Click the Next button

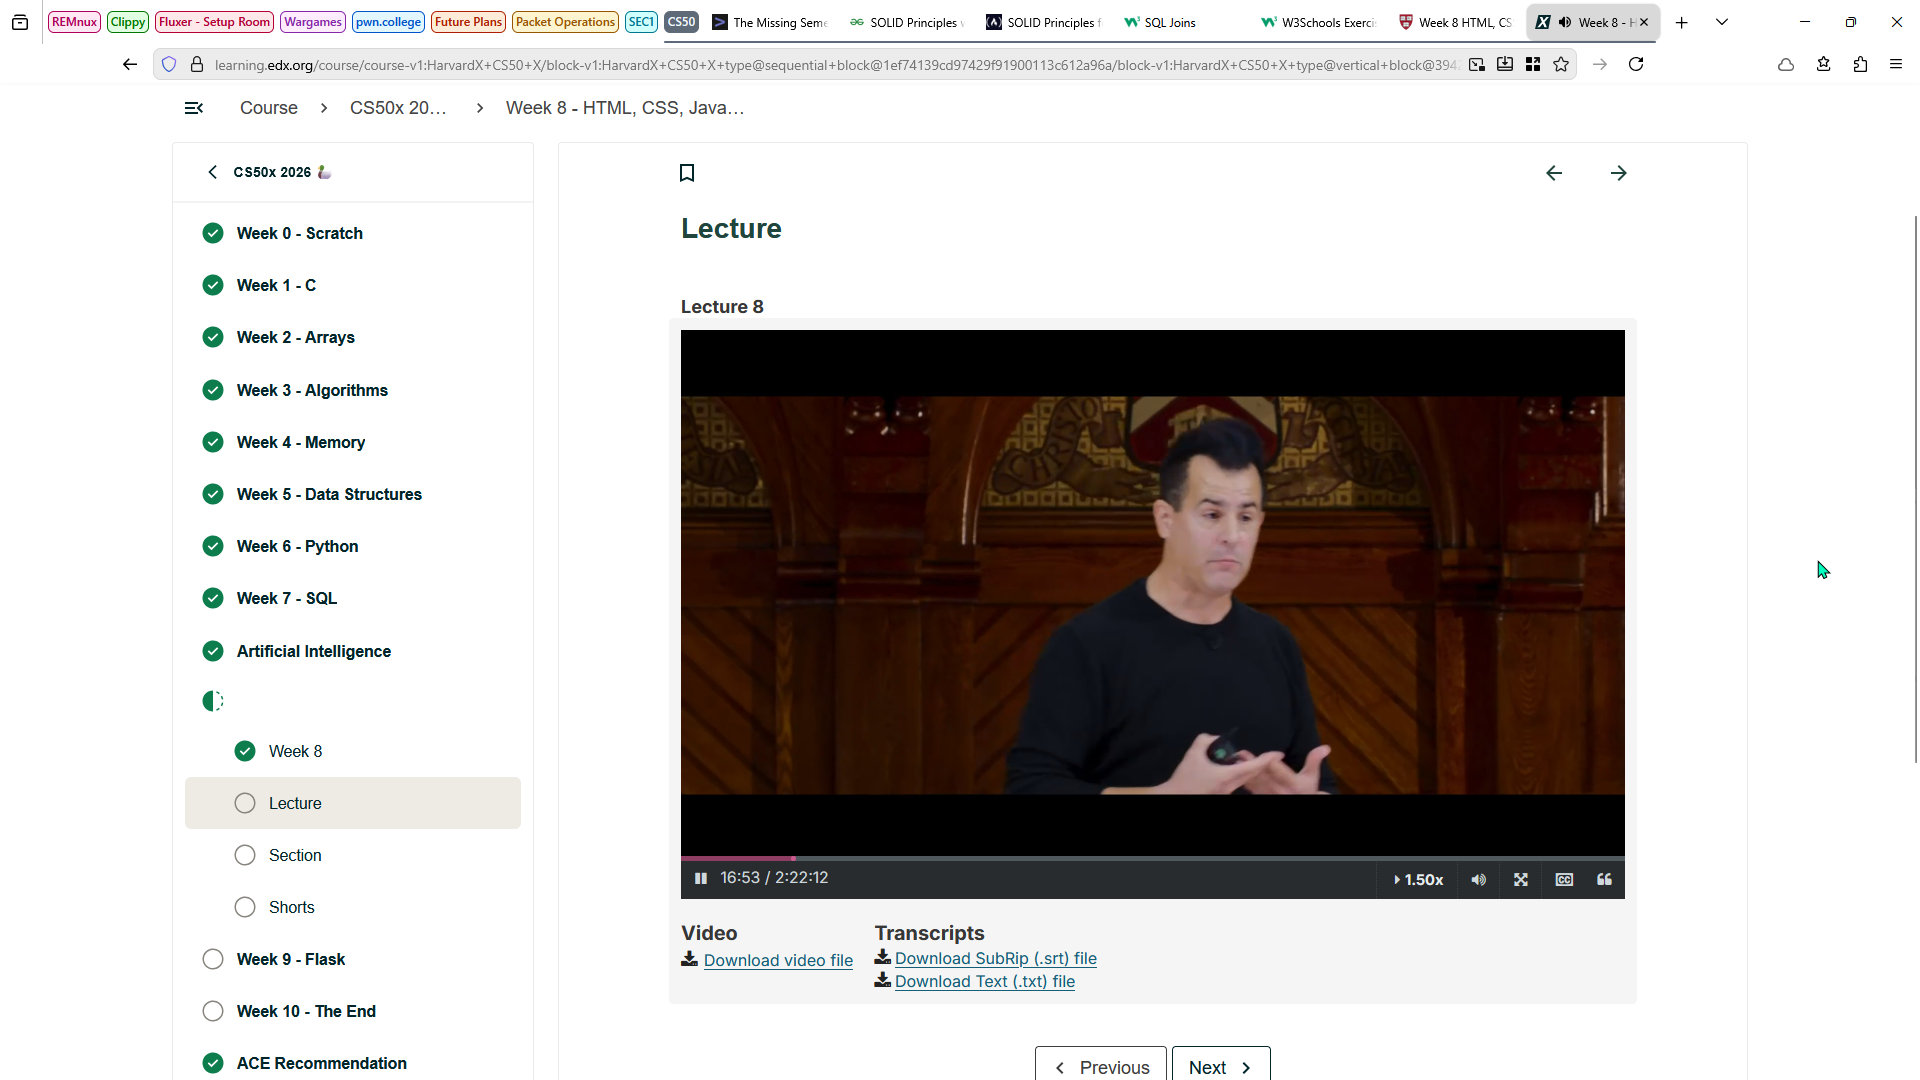click(1220, 1066)
